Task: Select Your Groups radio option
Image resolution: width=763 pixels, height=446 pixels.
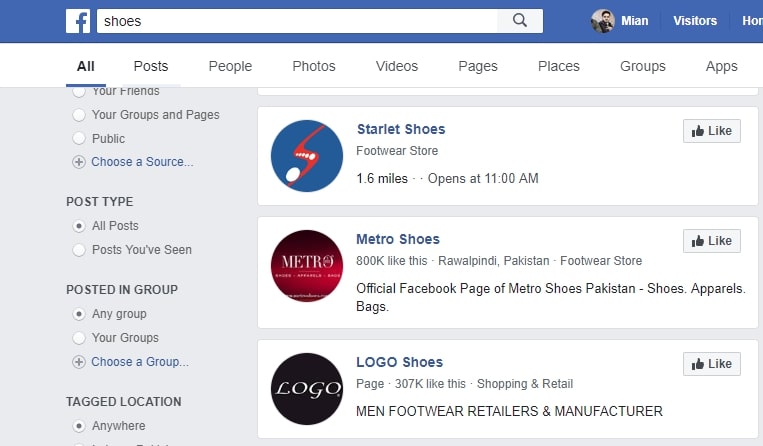Action: pyautogui.click(x=79, y=338)
